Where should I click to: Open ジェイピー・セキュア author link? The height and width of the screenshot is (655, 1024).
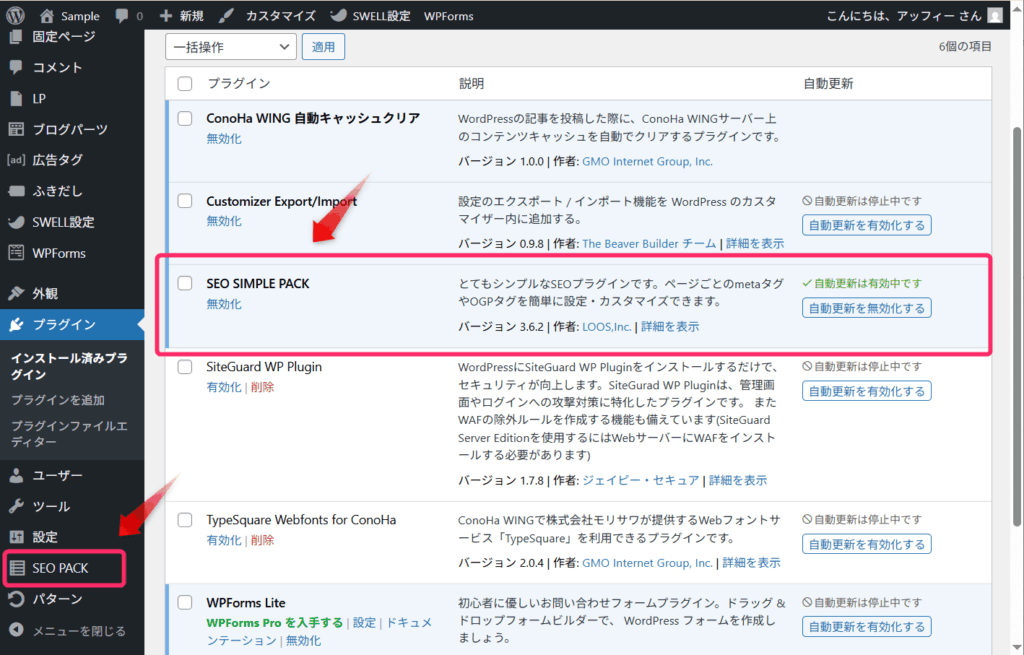tap(641, 480)
